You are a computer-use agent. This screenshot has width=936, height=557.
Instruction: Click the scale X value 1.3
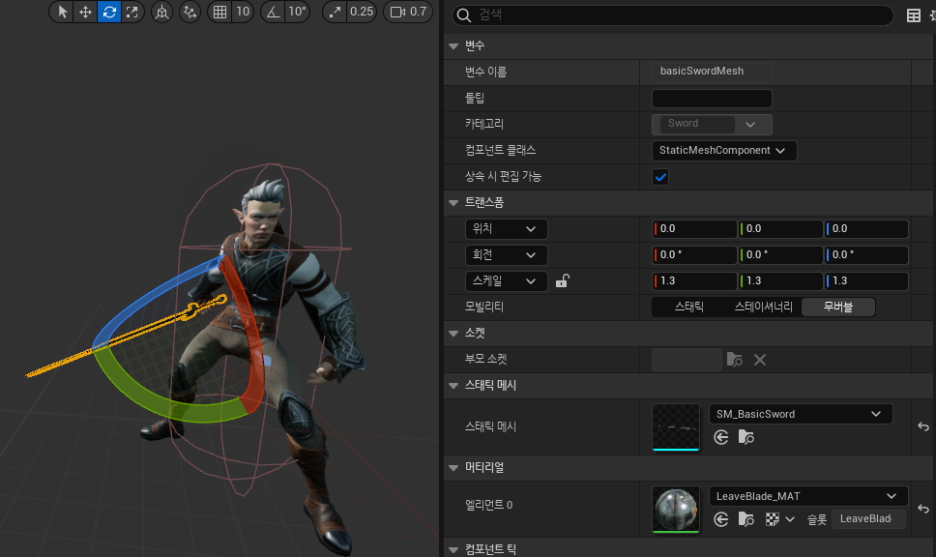[694, 281]
